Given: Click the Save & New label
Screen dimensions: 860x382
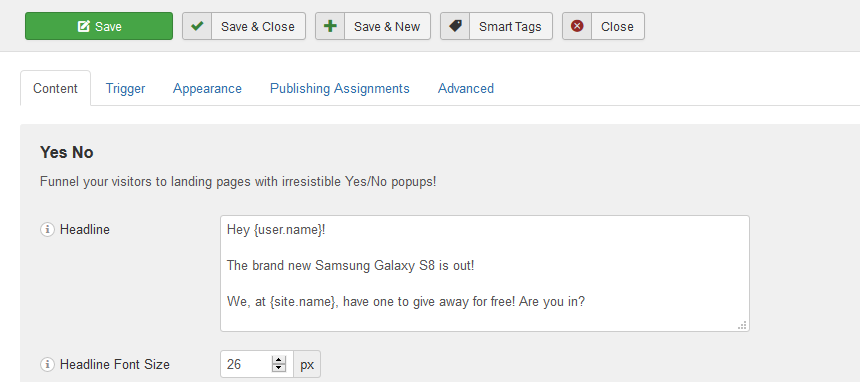Looking at the screenshot, I should pyautogui.click(x=387, y=26).
